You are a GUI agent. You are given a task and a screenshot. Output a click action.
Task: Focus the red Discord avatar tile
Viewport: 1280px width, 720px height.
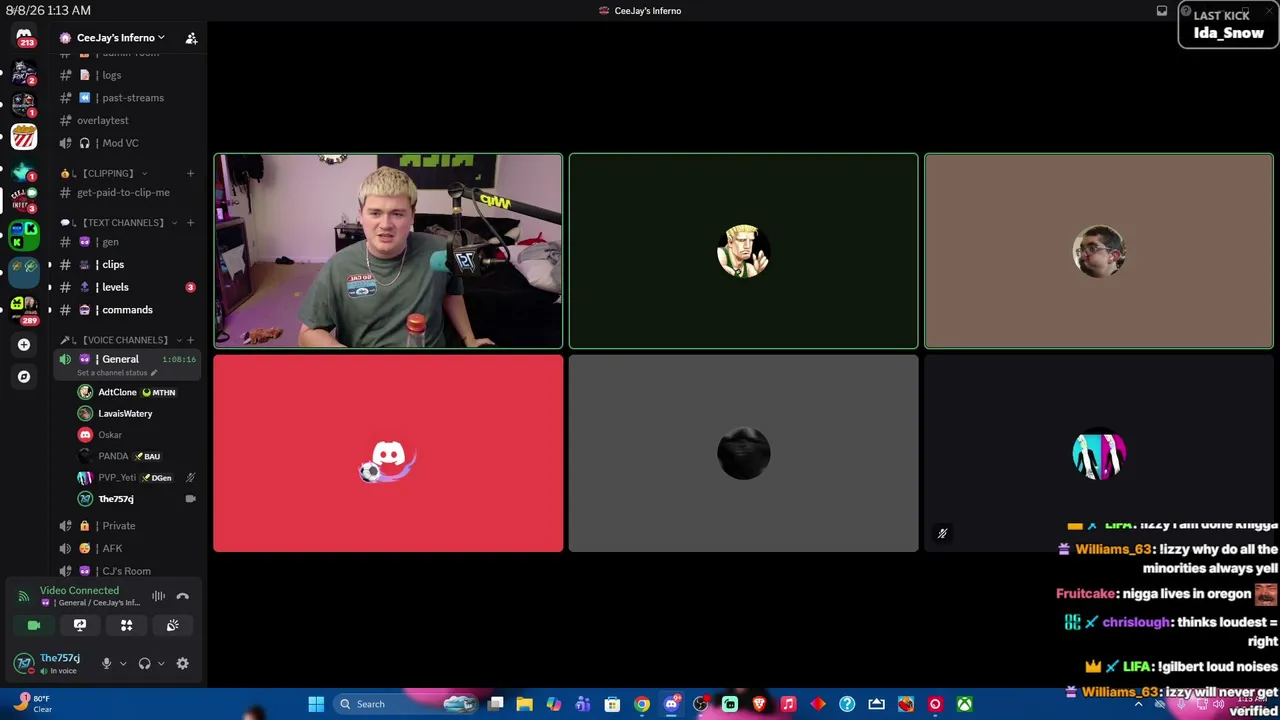pos(388,454)
